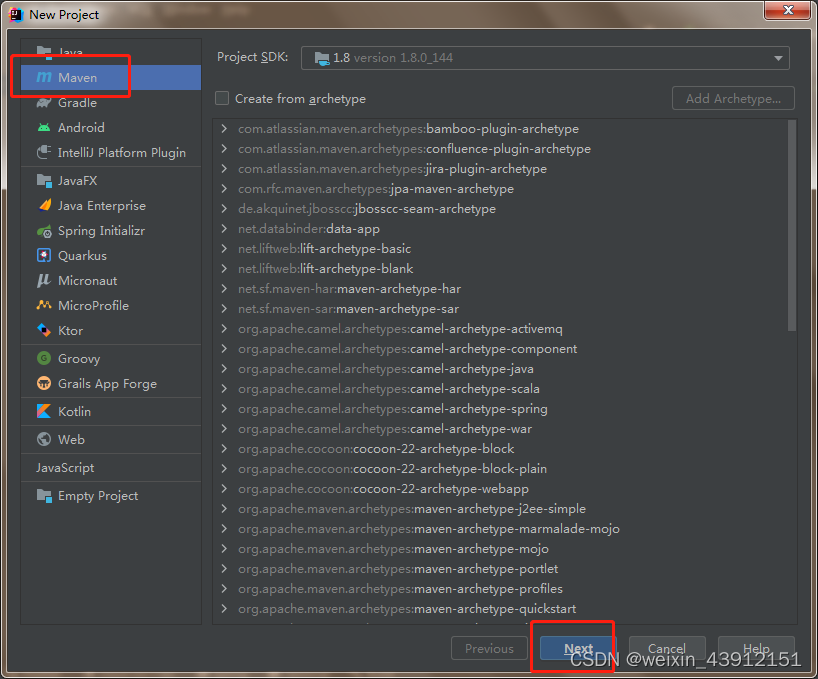Select Android project type

[x=111, y=128]
